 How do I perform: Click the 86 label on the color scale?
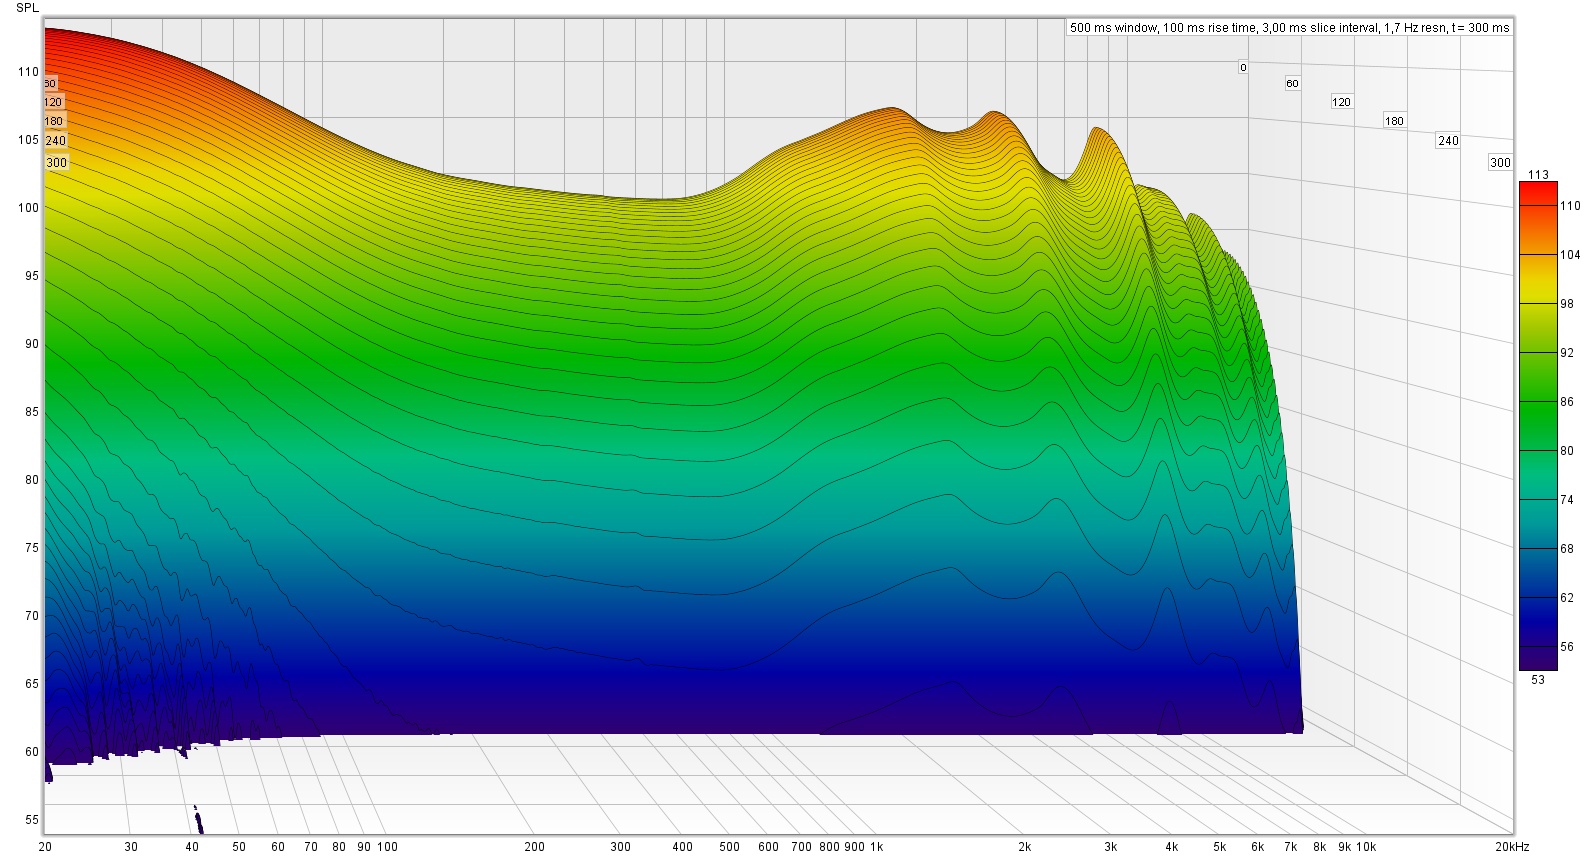point(1567,402)
